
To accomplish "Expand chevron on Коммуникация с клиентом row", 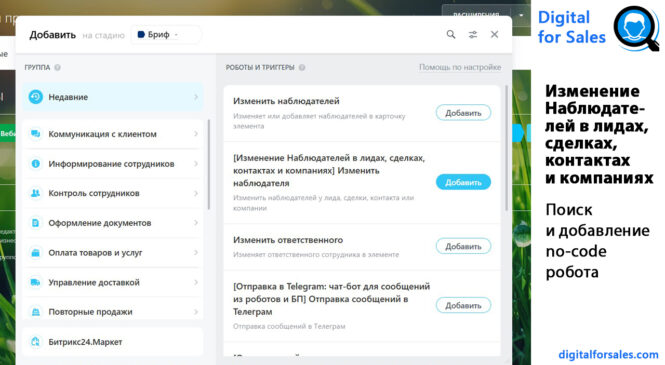I will pyautogui.click(x=196, y=134).
